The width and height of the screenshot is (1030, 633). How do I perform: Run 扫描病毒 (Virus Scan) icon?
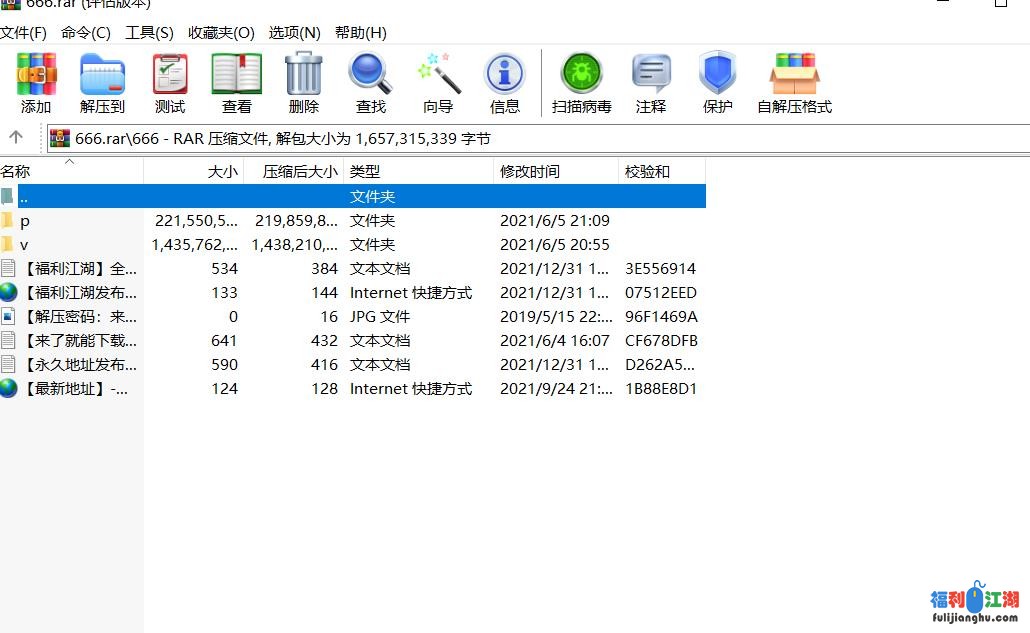point(581,75)
